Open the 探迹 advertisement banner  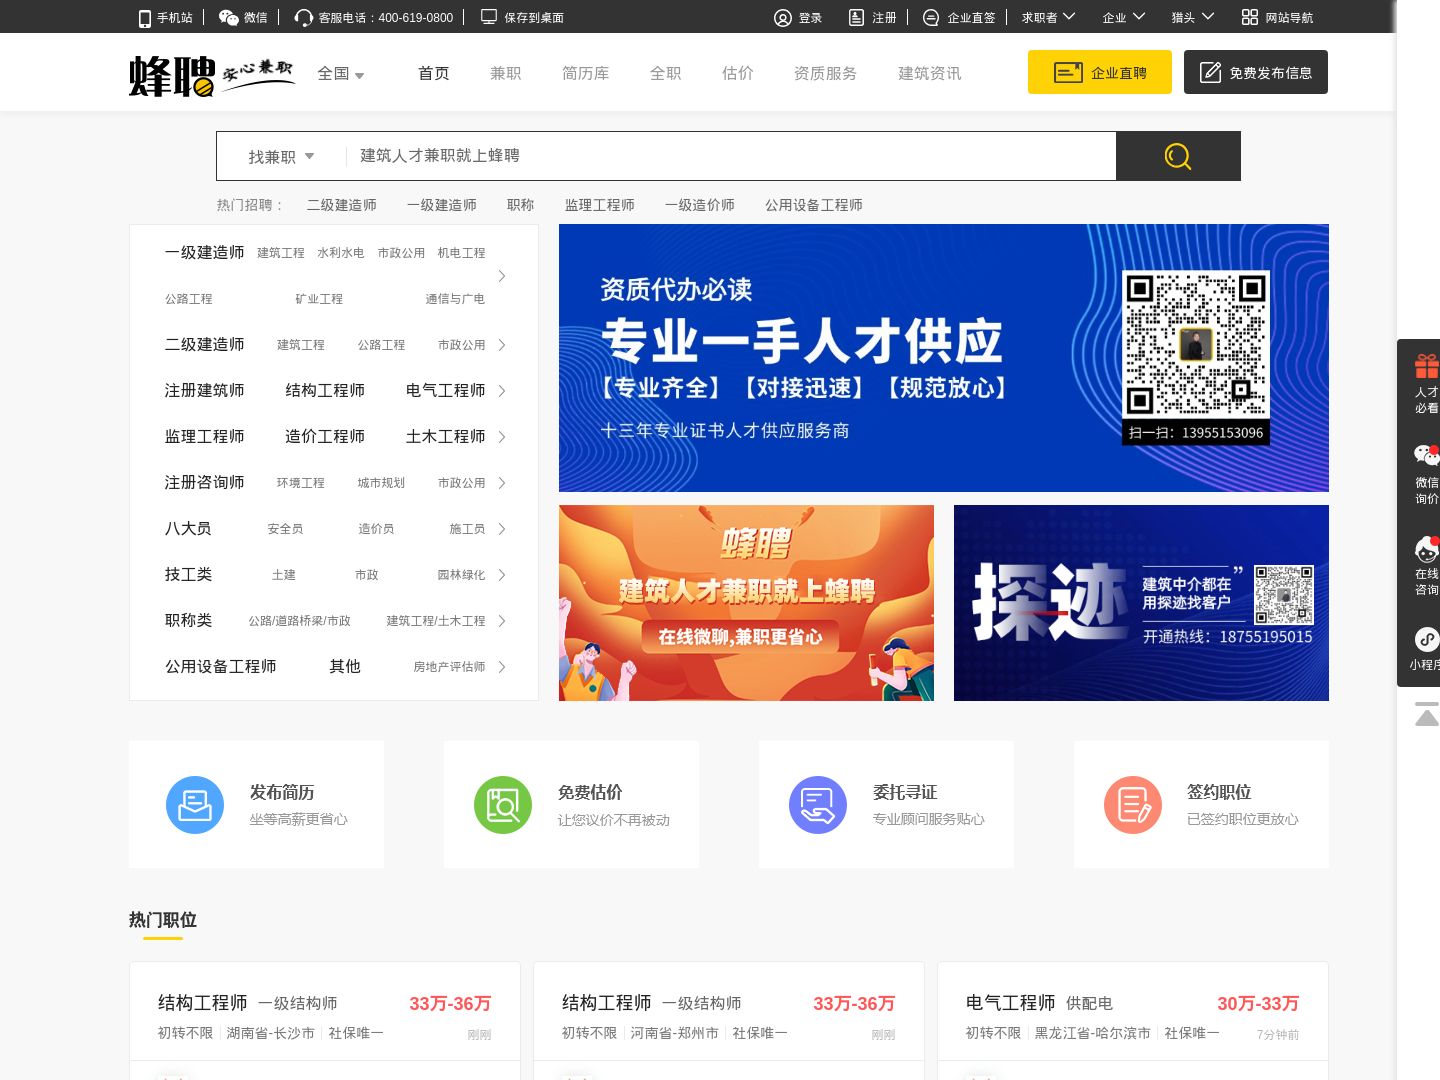[x=1140, y=603]
